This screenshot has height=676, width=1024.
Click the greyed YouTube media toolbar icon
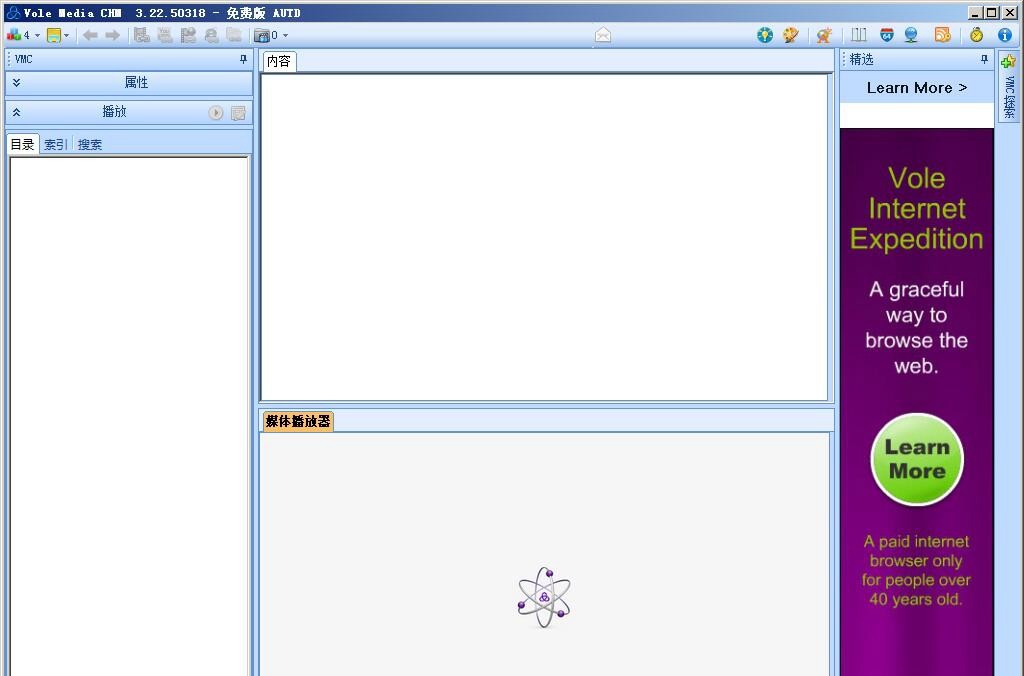(165, 35)
